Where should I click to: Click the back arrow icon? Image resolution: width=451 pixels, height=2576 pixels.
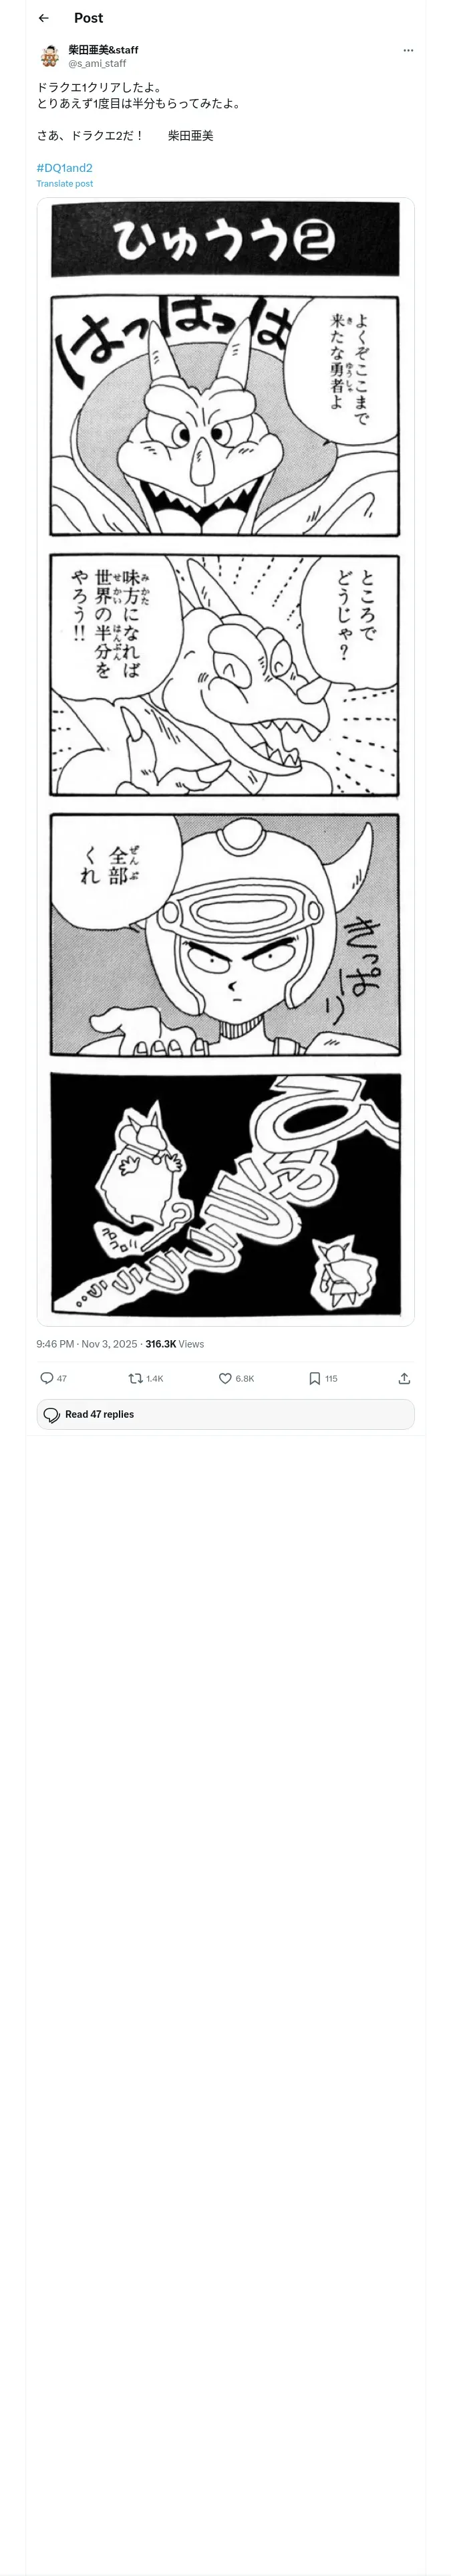[x=43, y=18]
